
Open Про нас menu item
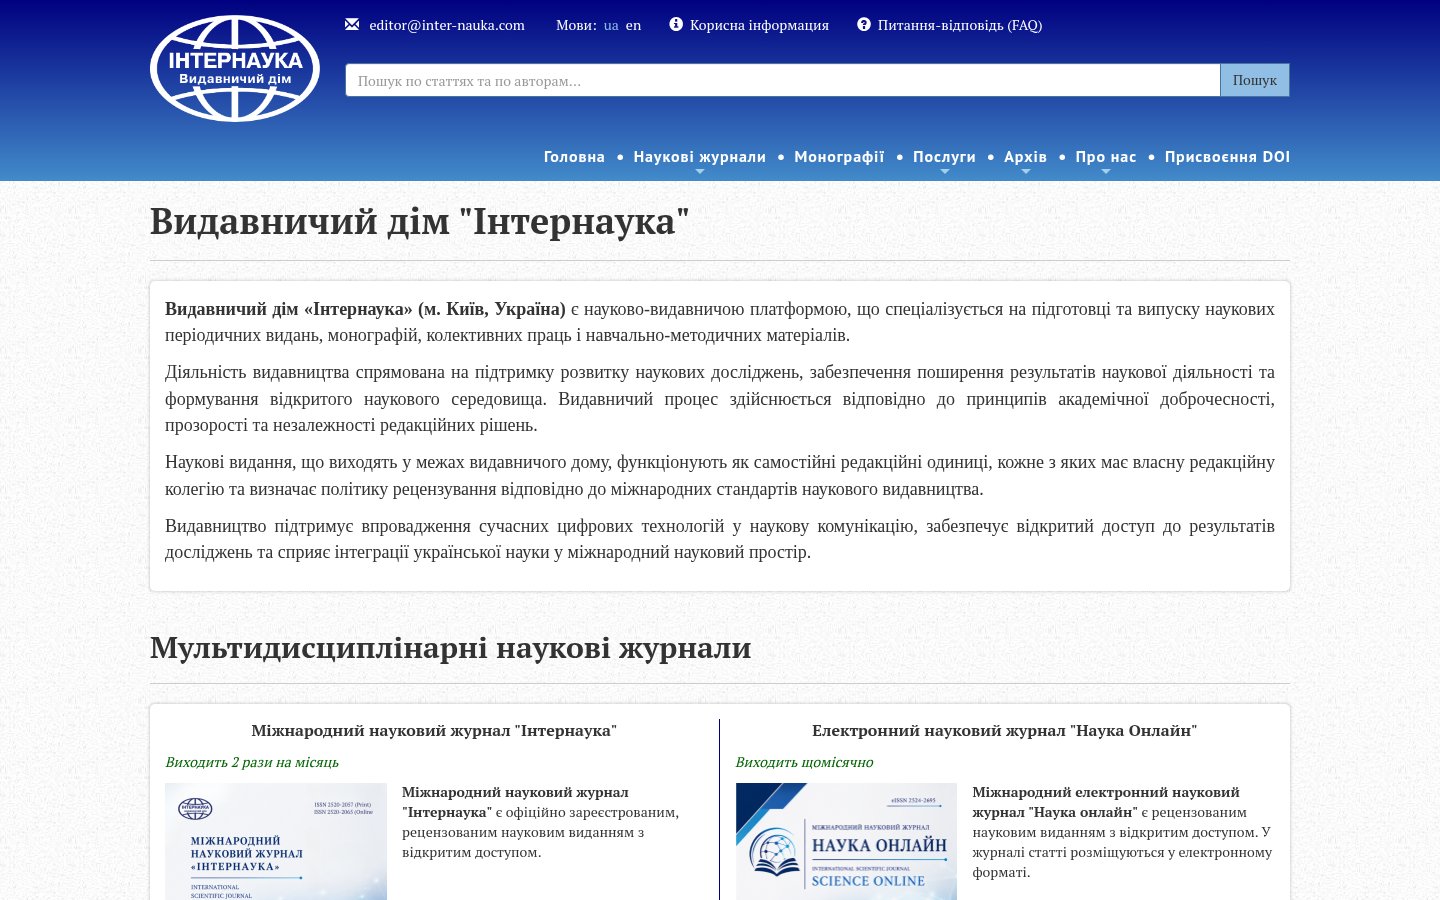coord(1106,157)
